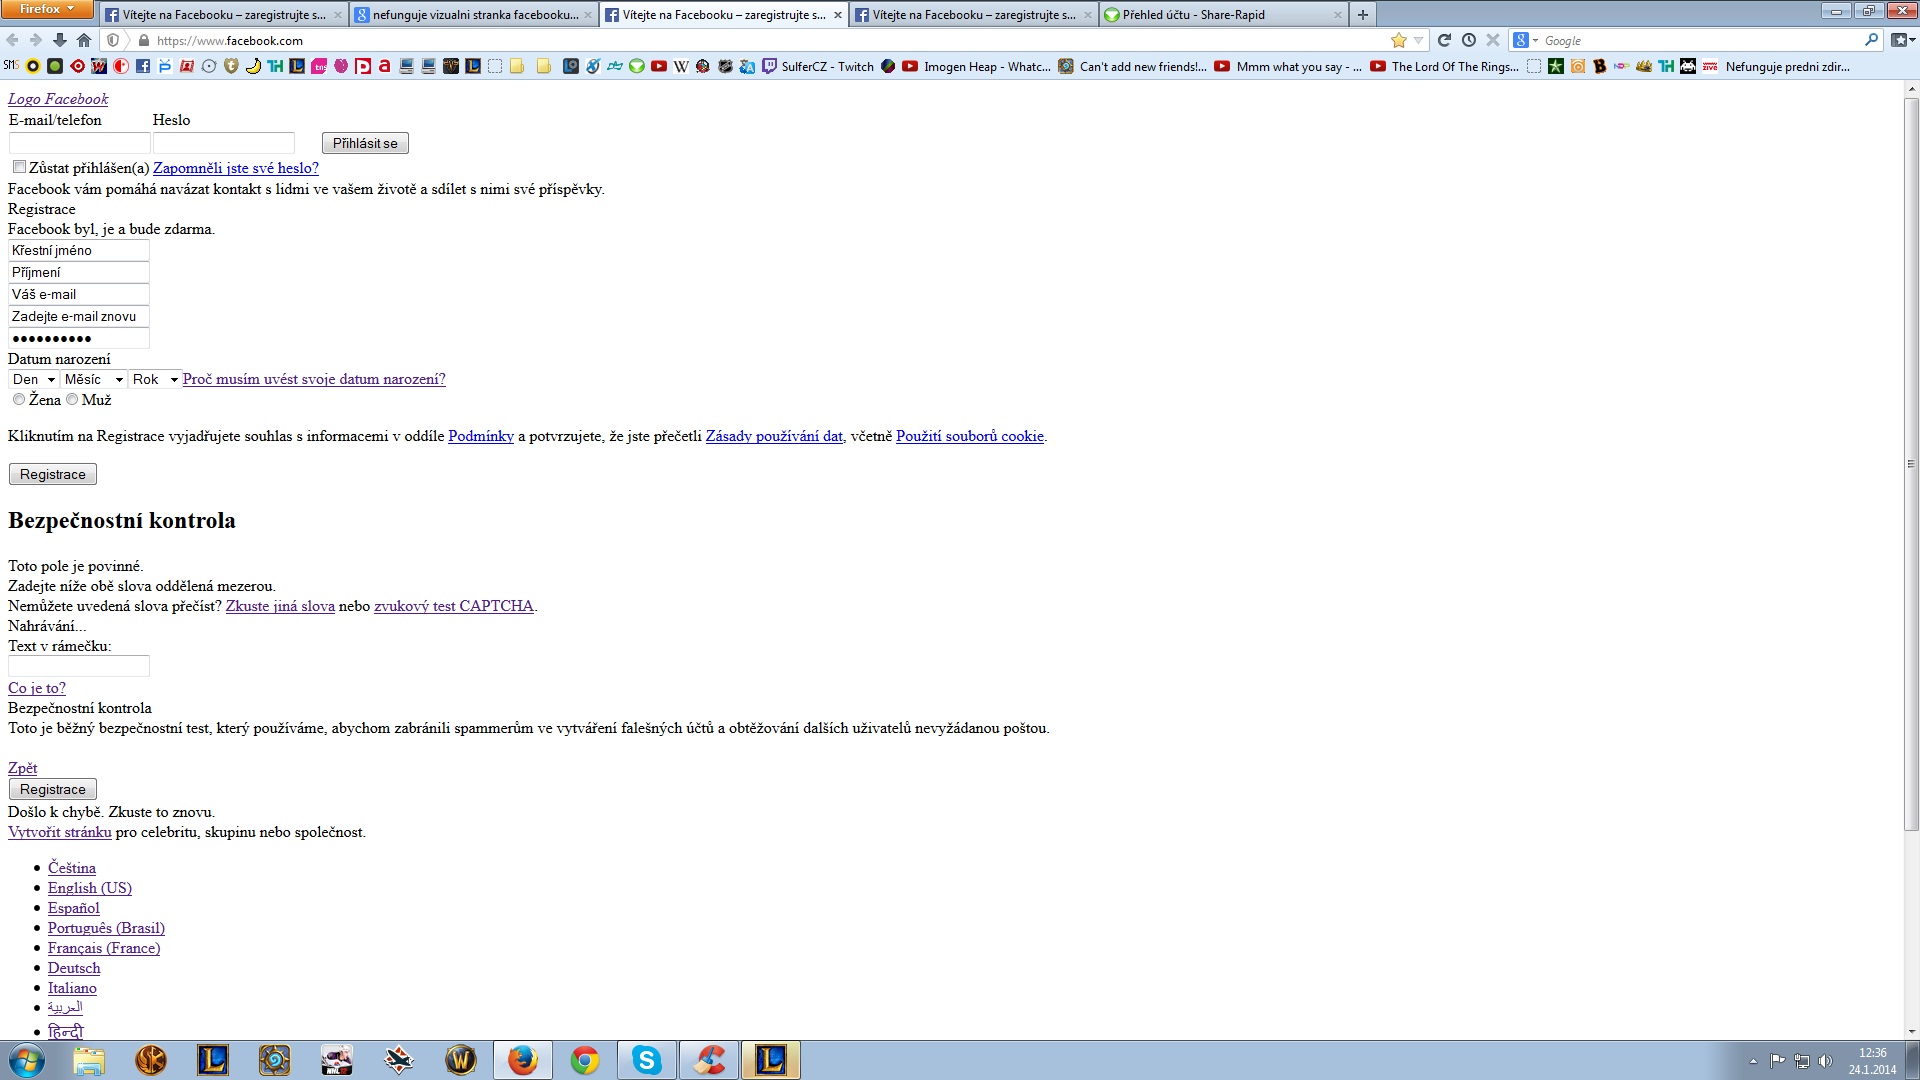Open The Lord Of The Rings bookmark
Screen dimensions: 1920x1080
point(1445,67)
